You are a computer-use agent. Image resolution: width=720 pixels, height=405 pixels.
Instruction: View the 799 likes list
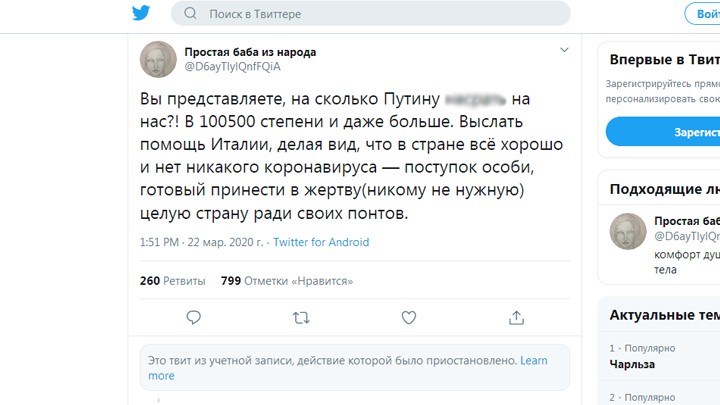[287, 281]
